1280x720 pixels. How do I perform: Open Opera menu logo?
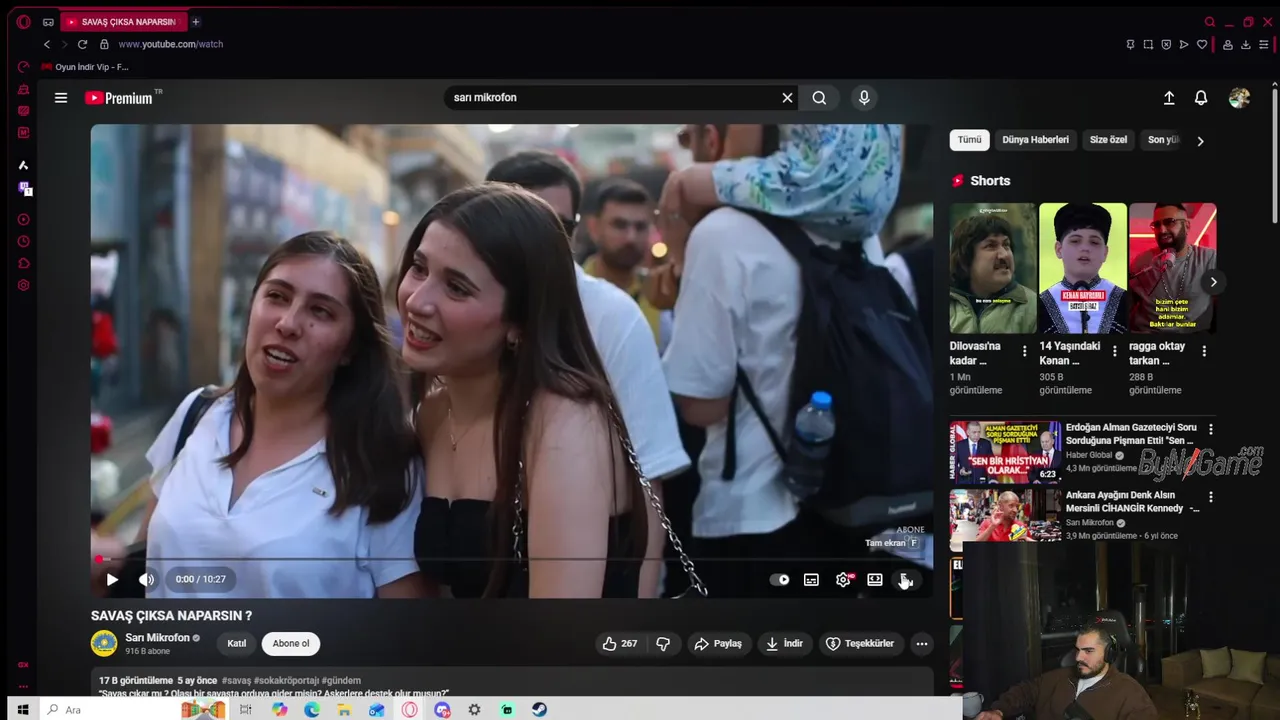click(23, 22)
